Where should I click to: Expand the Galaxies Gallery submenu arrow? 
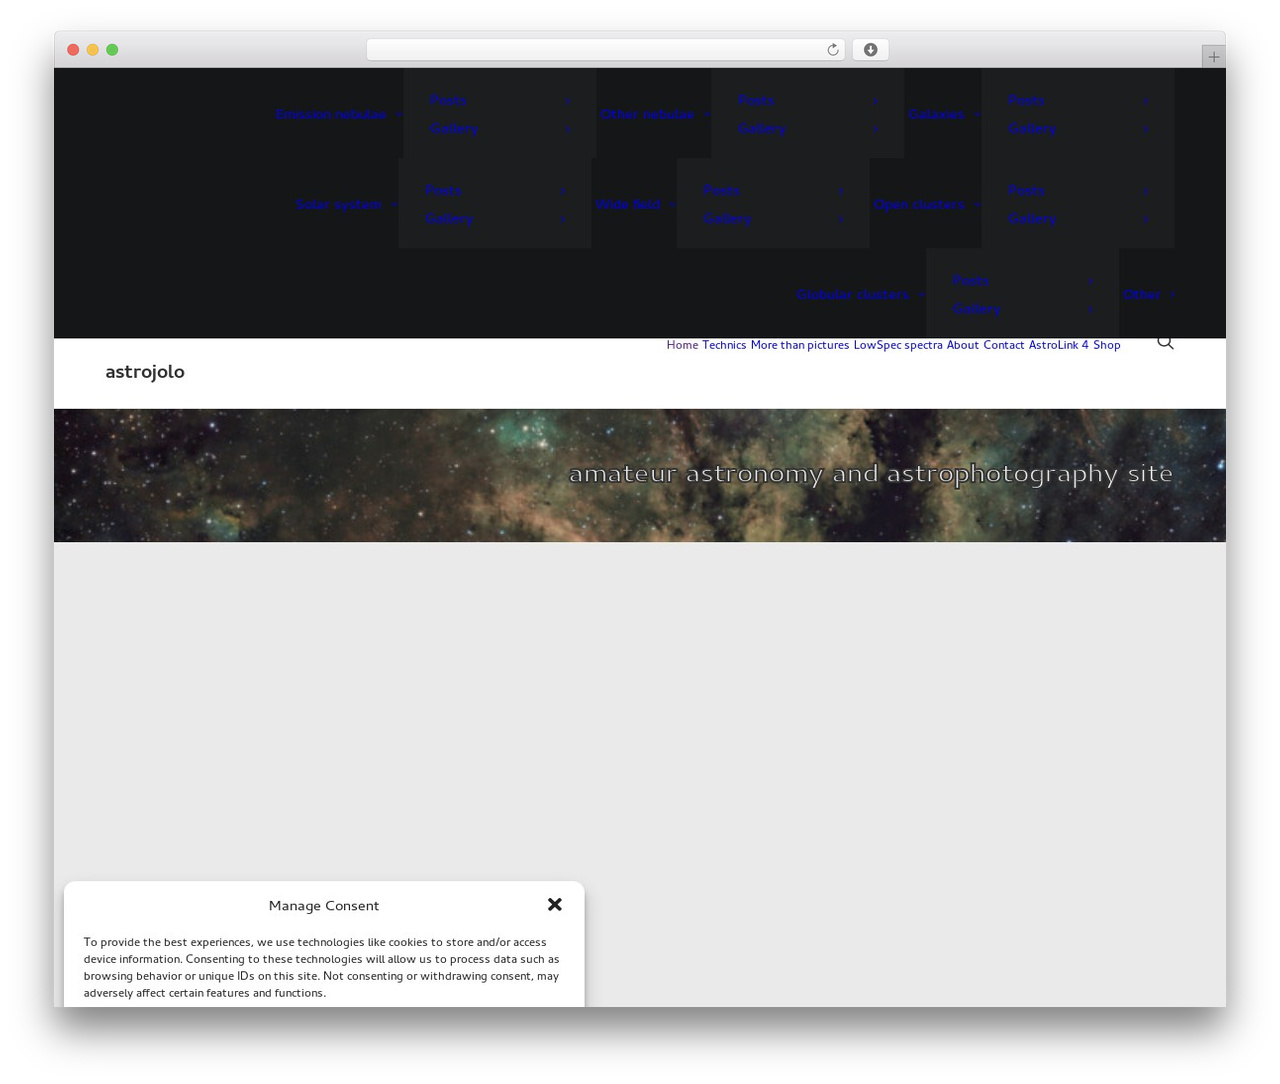[1145, 128]
